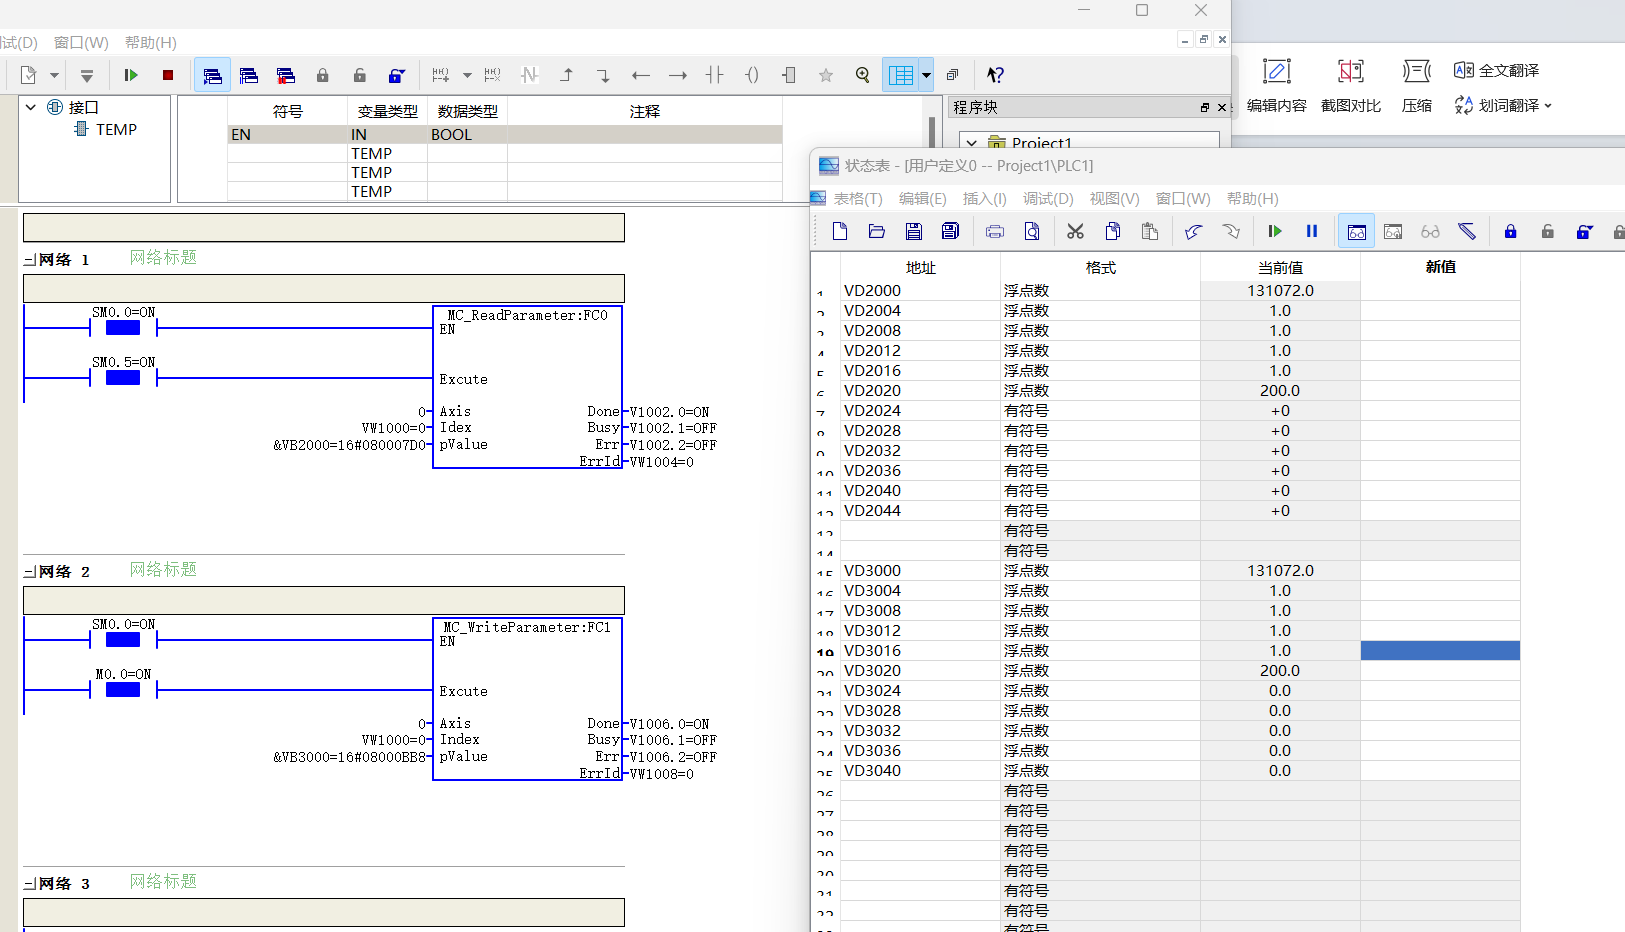Viewport: 1625px width, 932px height.
Task: Open print preview in status table toolbar
Action: [x=1032, y=231]
